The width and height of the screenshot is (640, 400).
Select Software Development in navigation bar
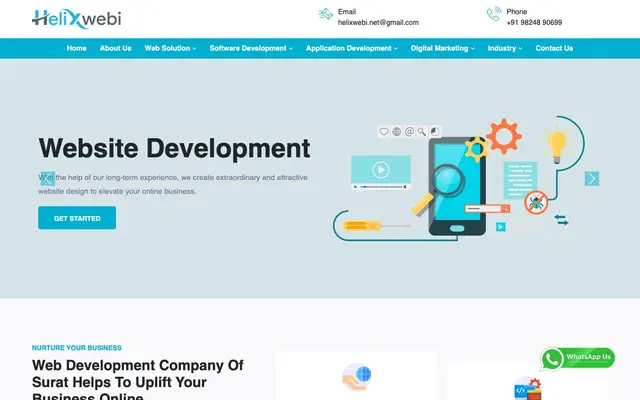(x=248, y=48)
